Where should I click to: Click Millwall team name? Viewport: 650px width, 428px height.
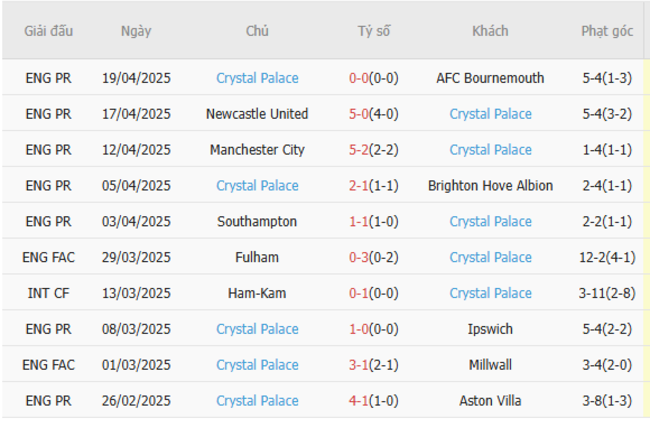pyautogui.click(x=490, y=365)
